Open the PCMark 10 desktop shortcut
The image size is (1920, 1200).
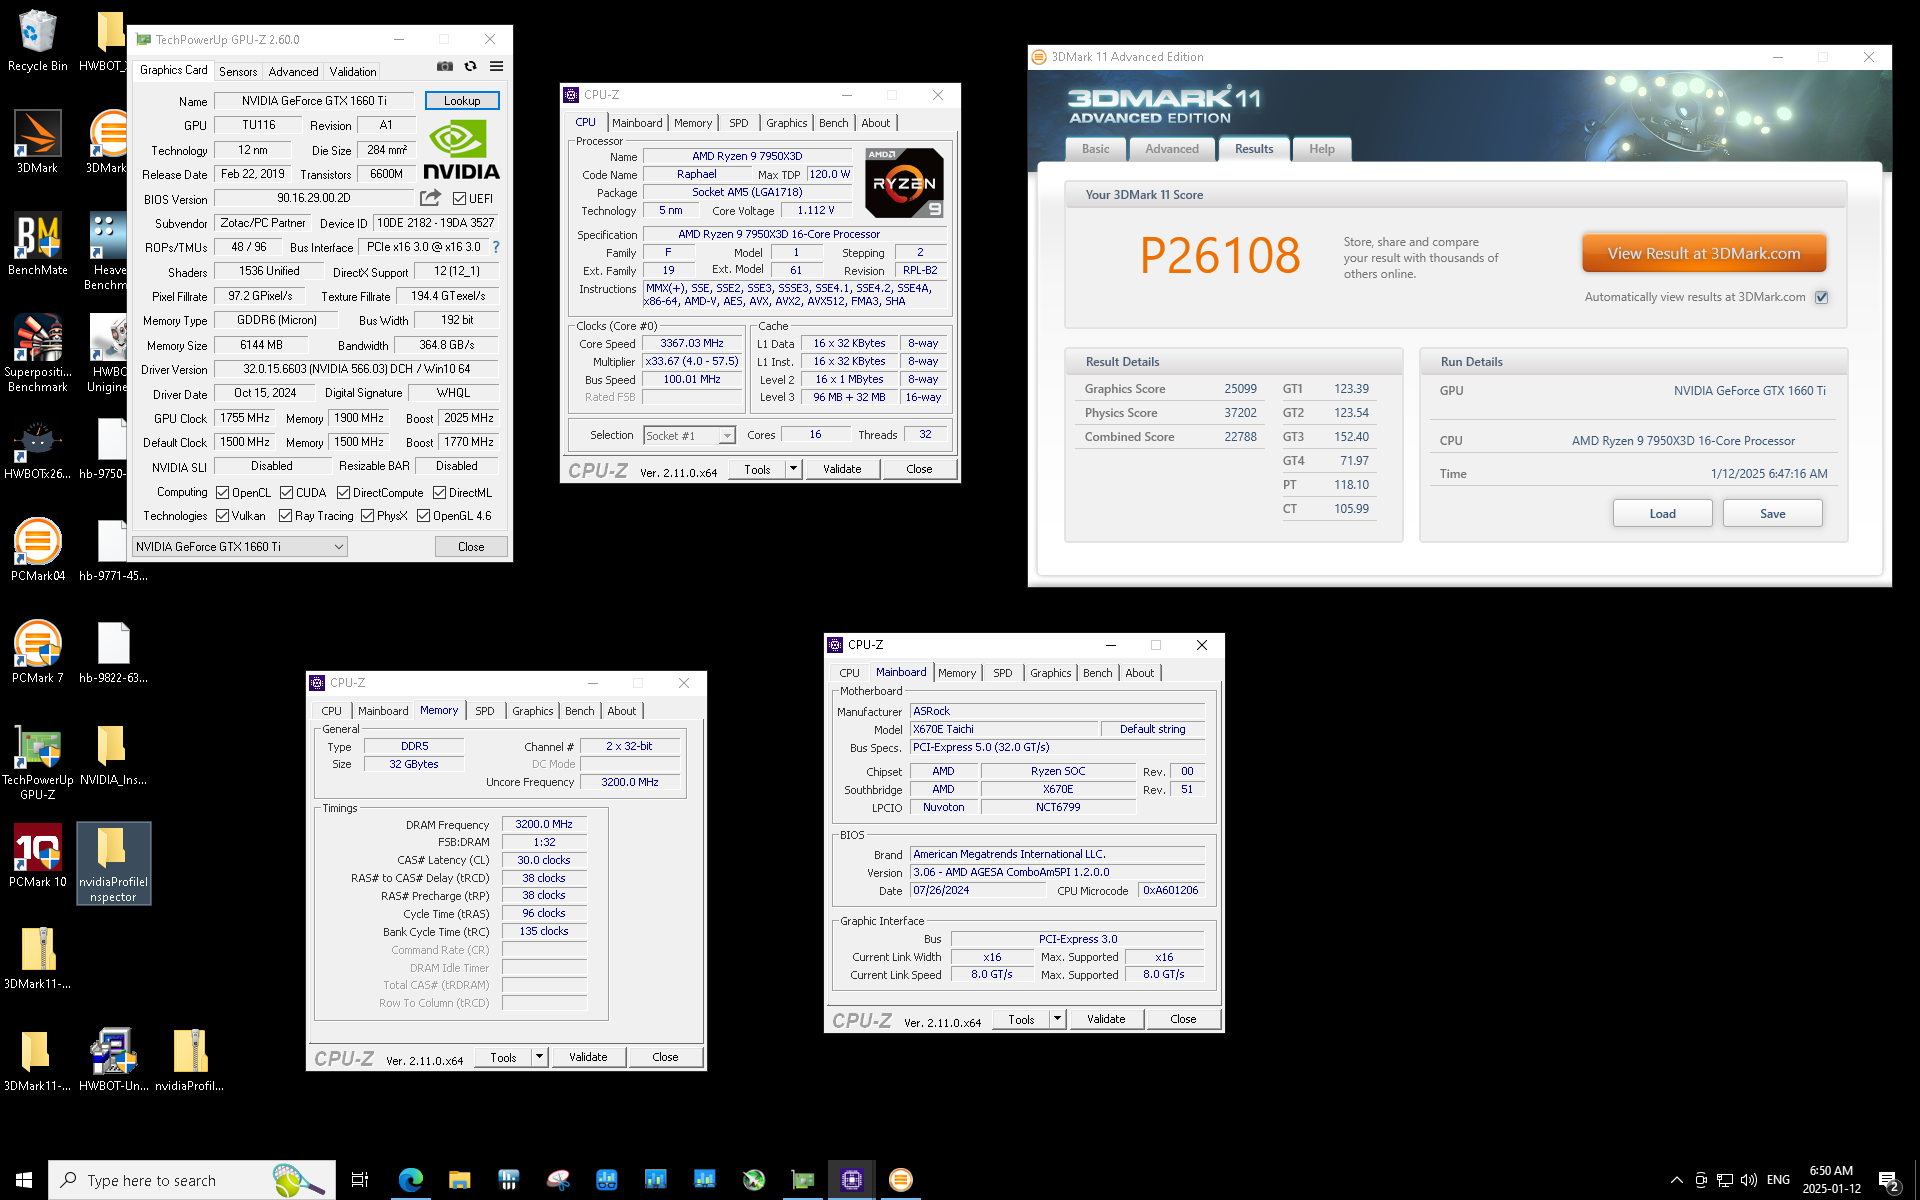38,857
